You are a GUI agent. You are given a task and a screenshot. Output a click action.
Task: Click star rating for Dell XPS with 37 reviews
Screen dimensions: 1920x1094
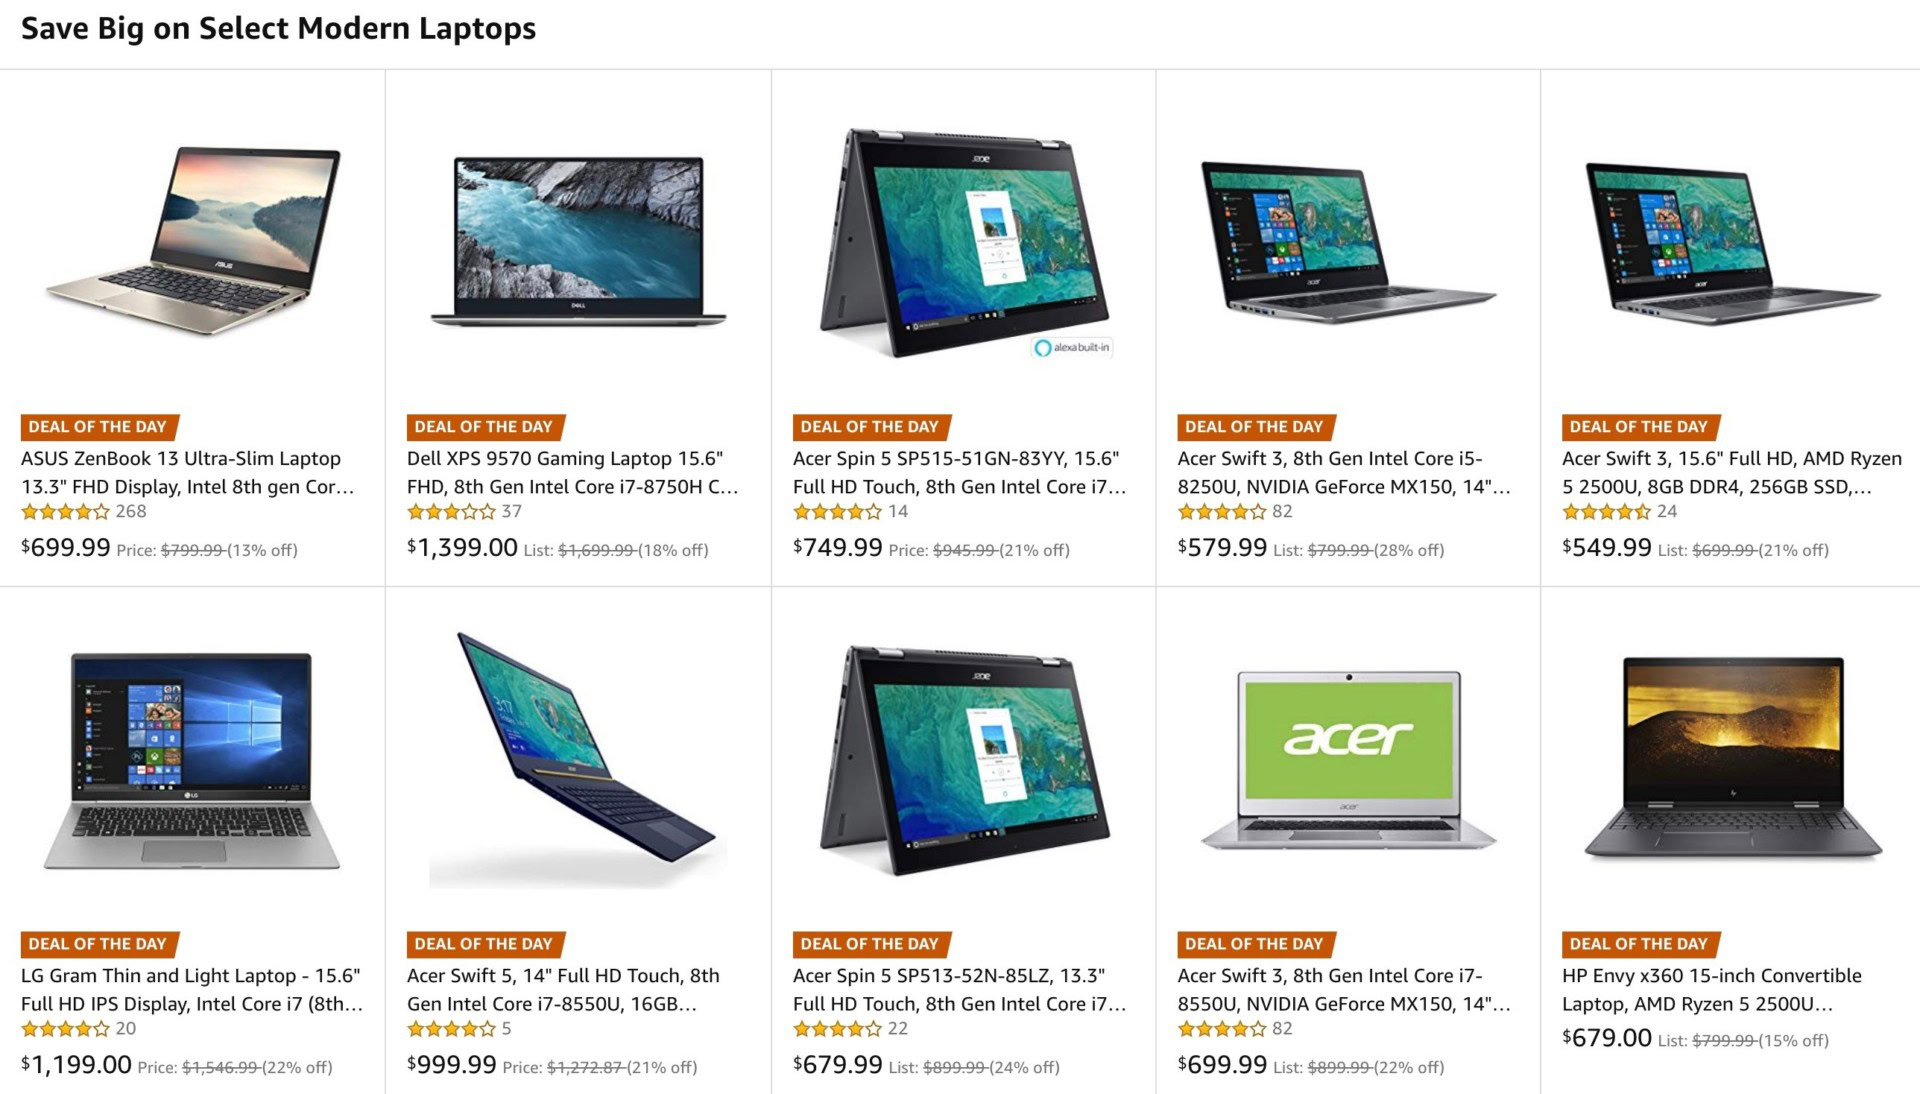(x=451, y=512)
